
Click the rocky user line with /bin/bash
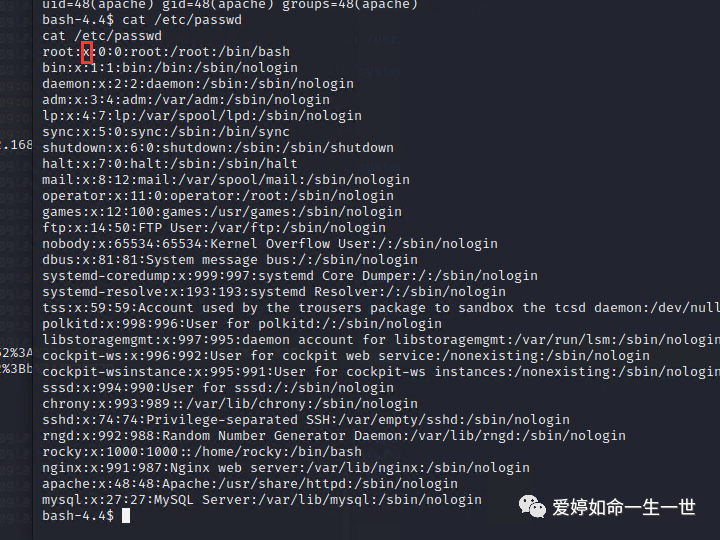tap(202, 452)
